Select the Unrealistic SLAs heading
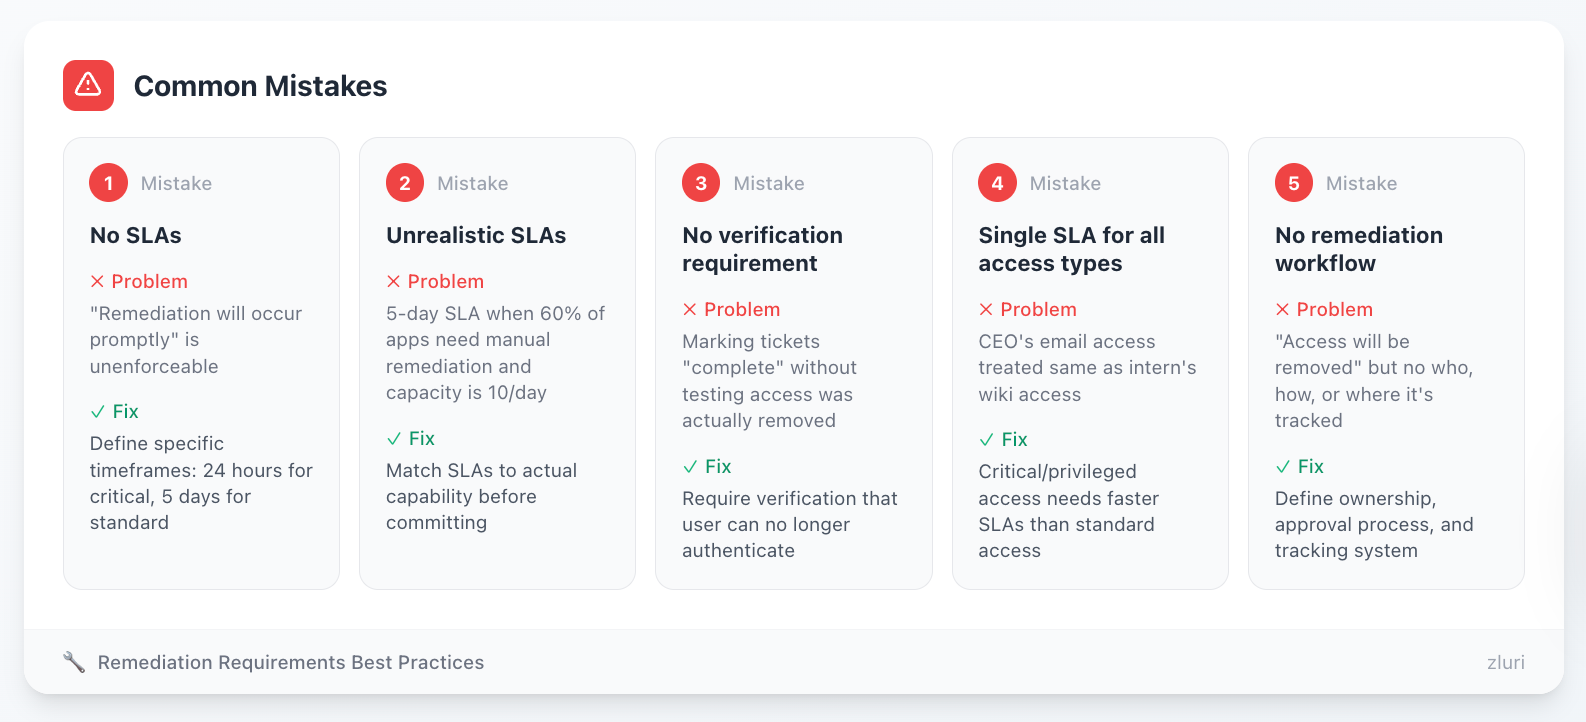Viewport: 1586px width, 722px height. pyautogui.click(x=476, y=235)
